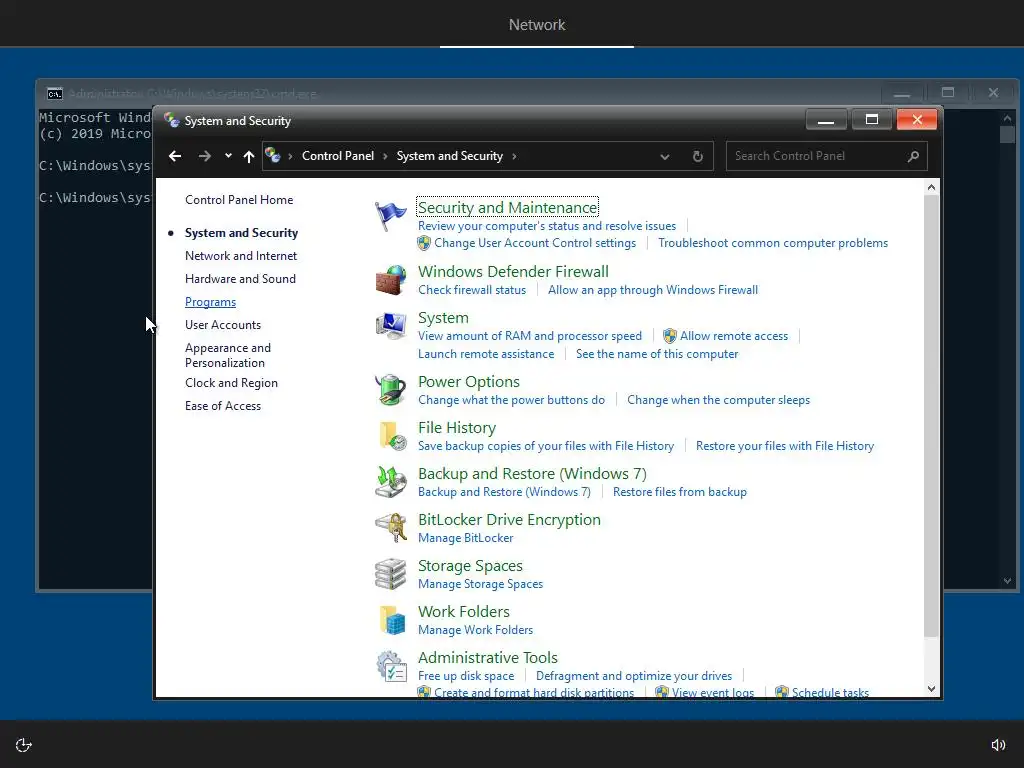Viewport: 1024px width, 768px height.
Task: Refresh the Control Panel view
Action: tap(697, 156)
